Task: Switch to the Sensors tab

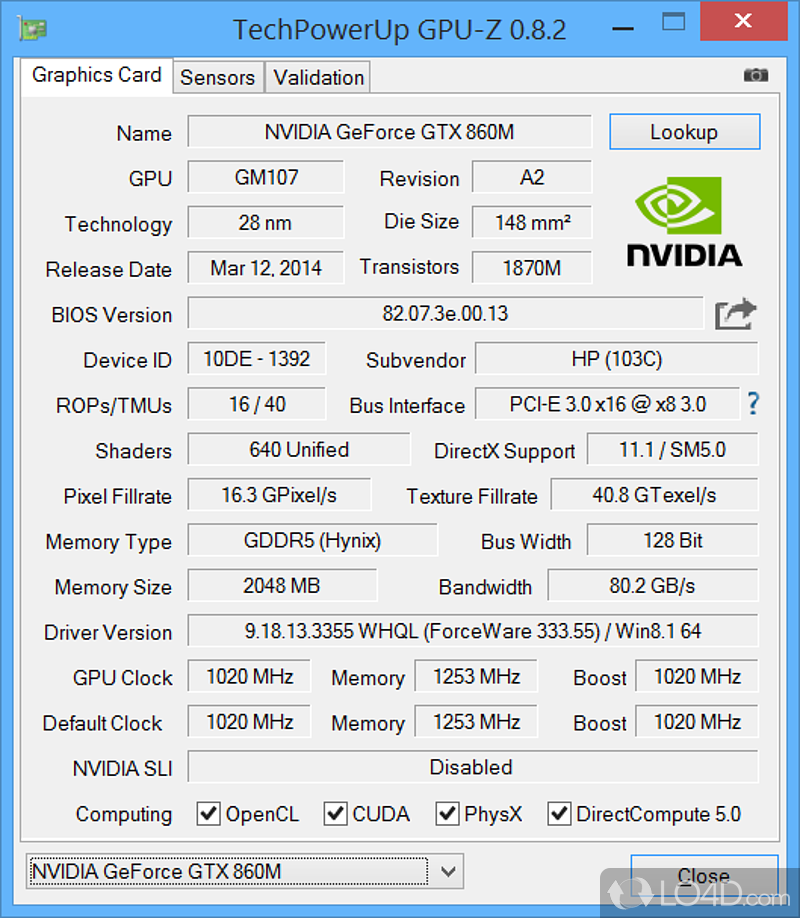Action: click(218, 77)
